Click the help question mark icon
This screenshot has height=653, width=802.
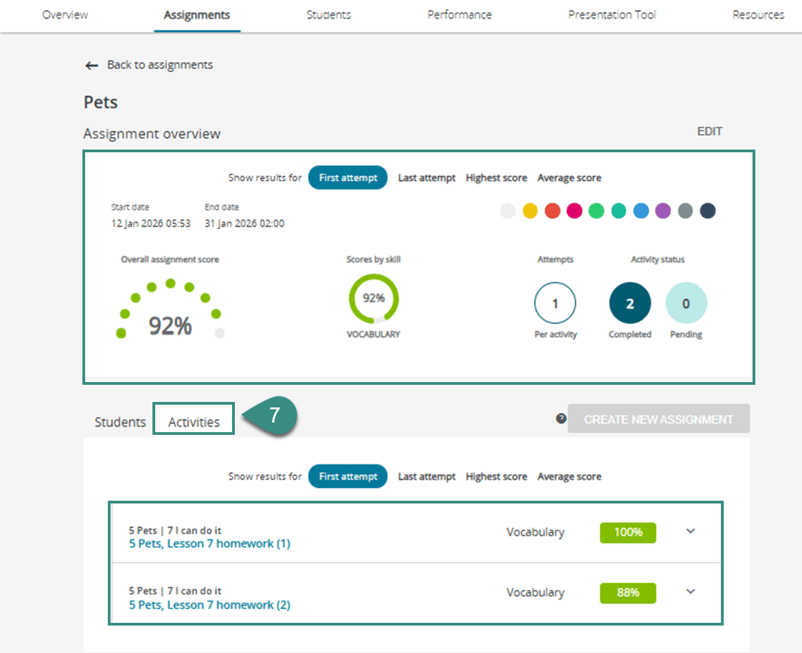click(x=561, y=419)
